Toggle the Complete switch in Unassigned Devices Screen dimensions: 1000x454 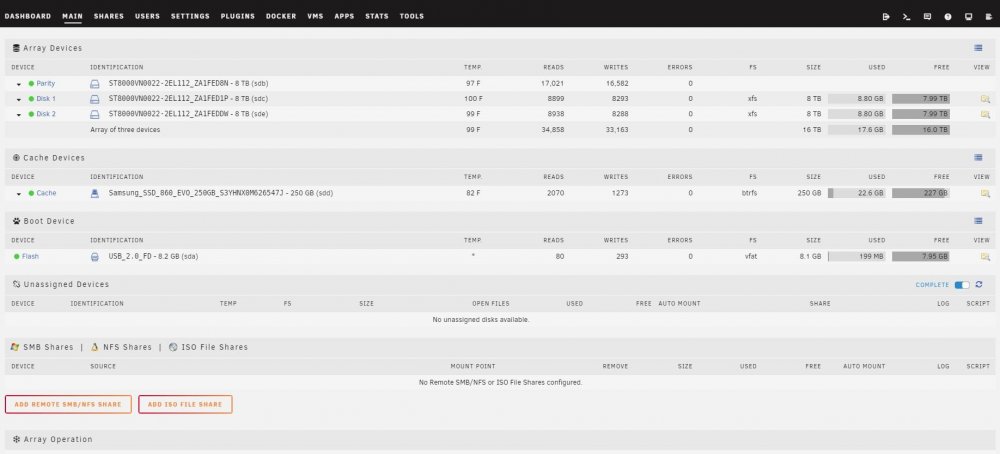[962, 284]
